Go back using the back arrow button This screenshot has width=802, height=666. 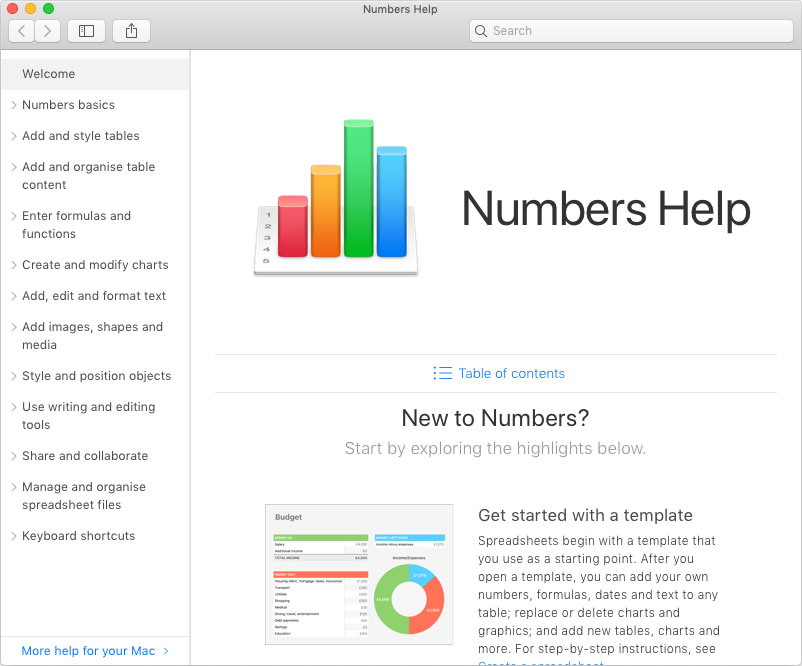click(21, 31)
